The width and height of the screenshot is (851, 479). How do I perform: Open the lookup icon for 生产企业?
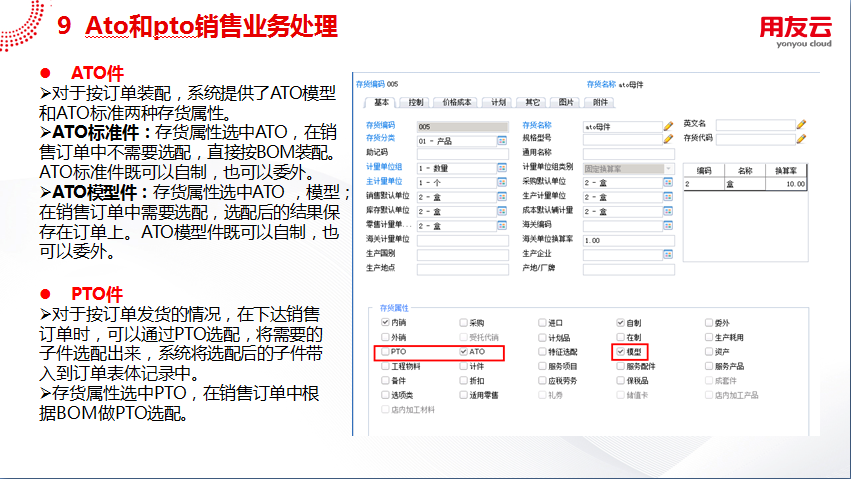click(668, 254)
